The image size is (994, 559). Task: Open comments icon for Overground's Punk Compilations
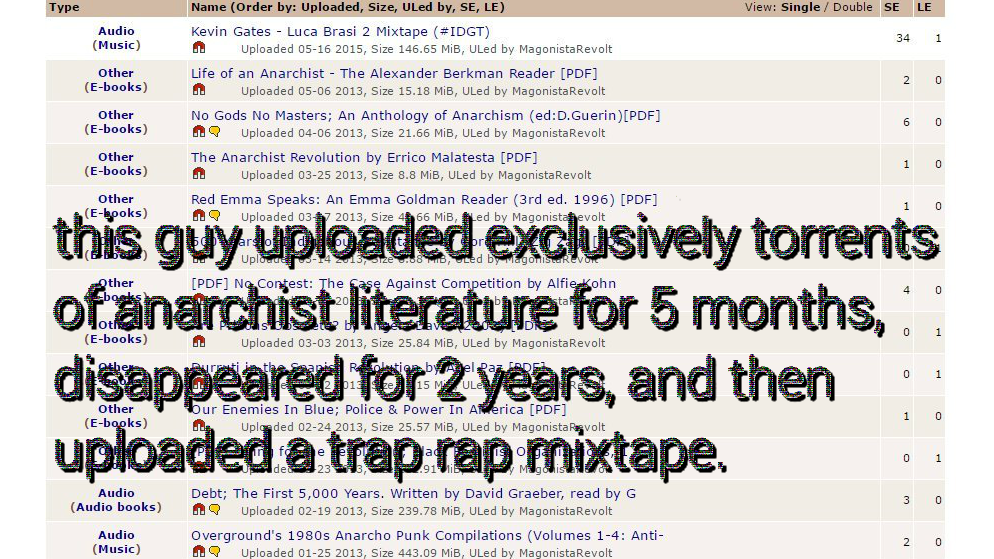pyautogui.click(x=214, y=552)
